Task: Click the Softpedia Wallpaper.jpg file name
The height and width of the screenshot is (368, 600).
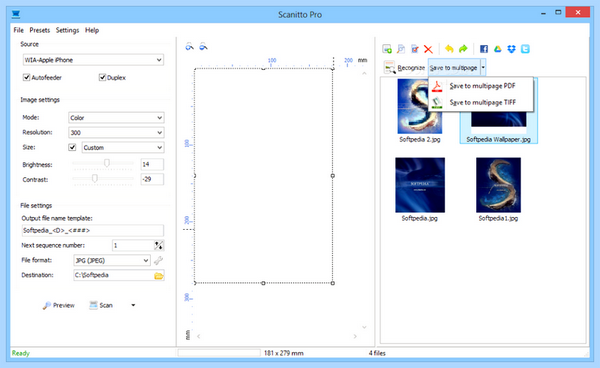Action: (498, 140)
